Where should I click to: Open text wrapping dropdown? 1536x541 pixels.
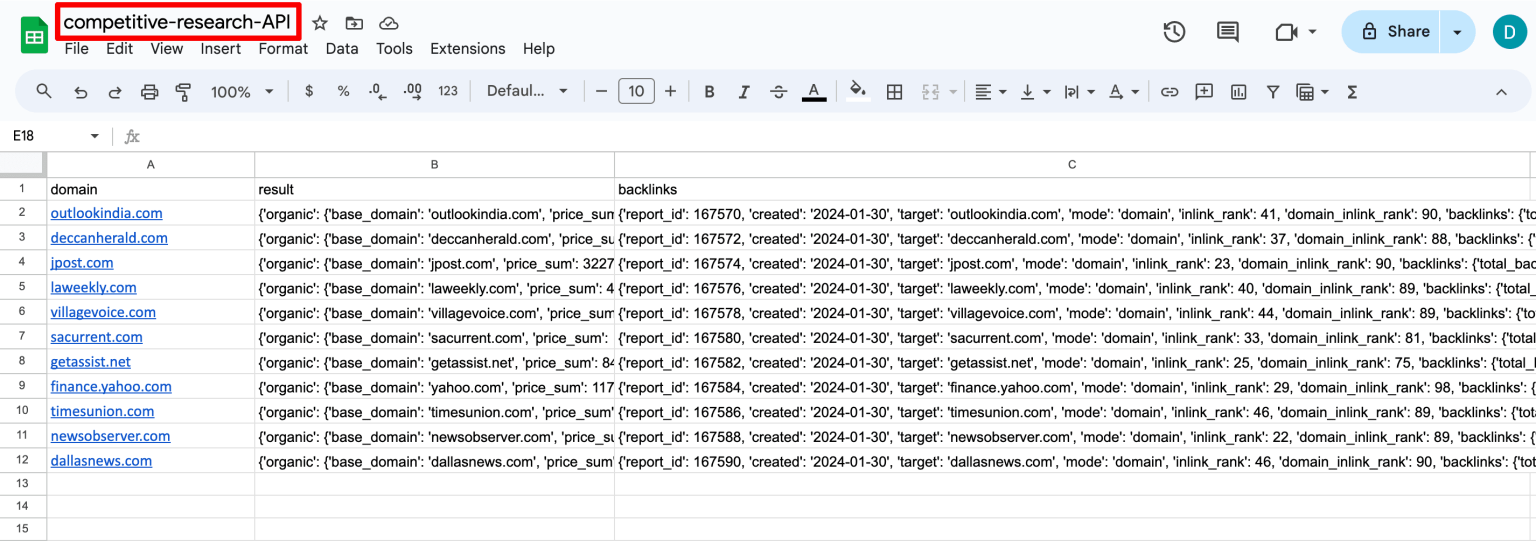tap(1079, 92)
